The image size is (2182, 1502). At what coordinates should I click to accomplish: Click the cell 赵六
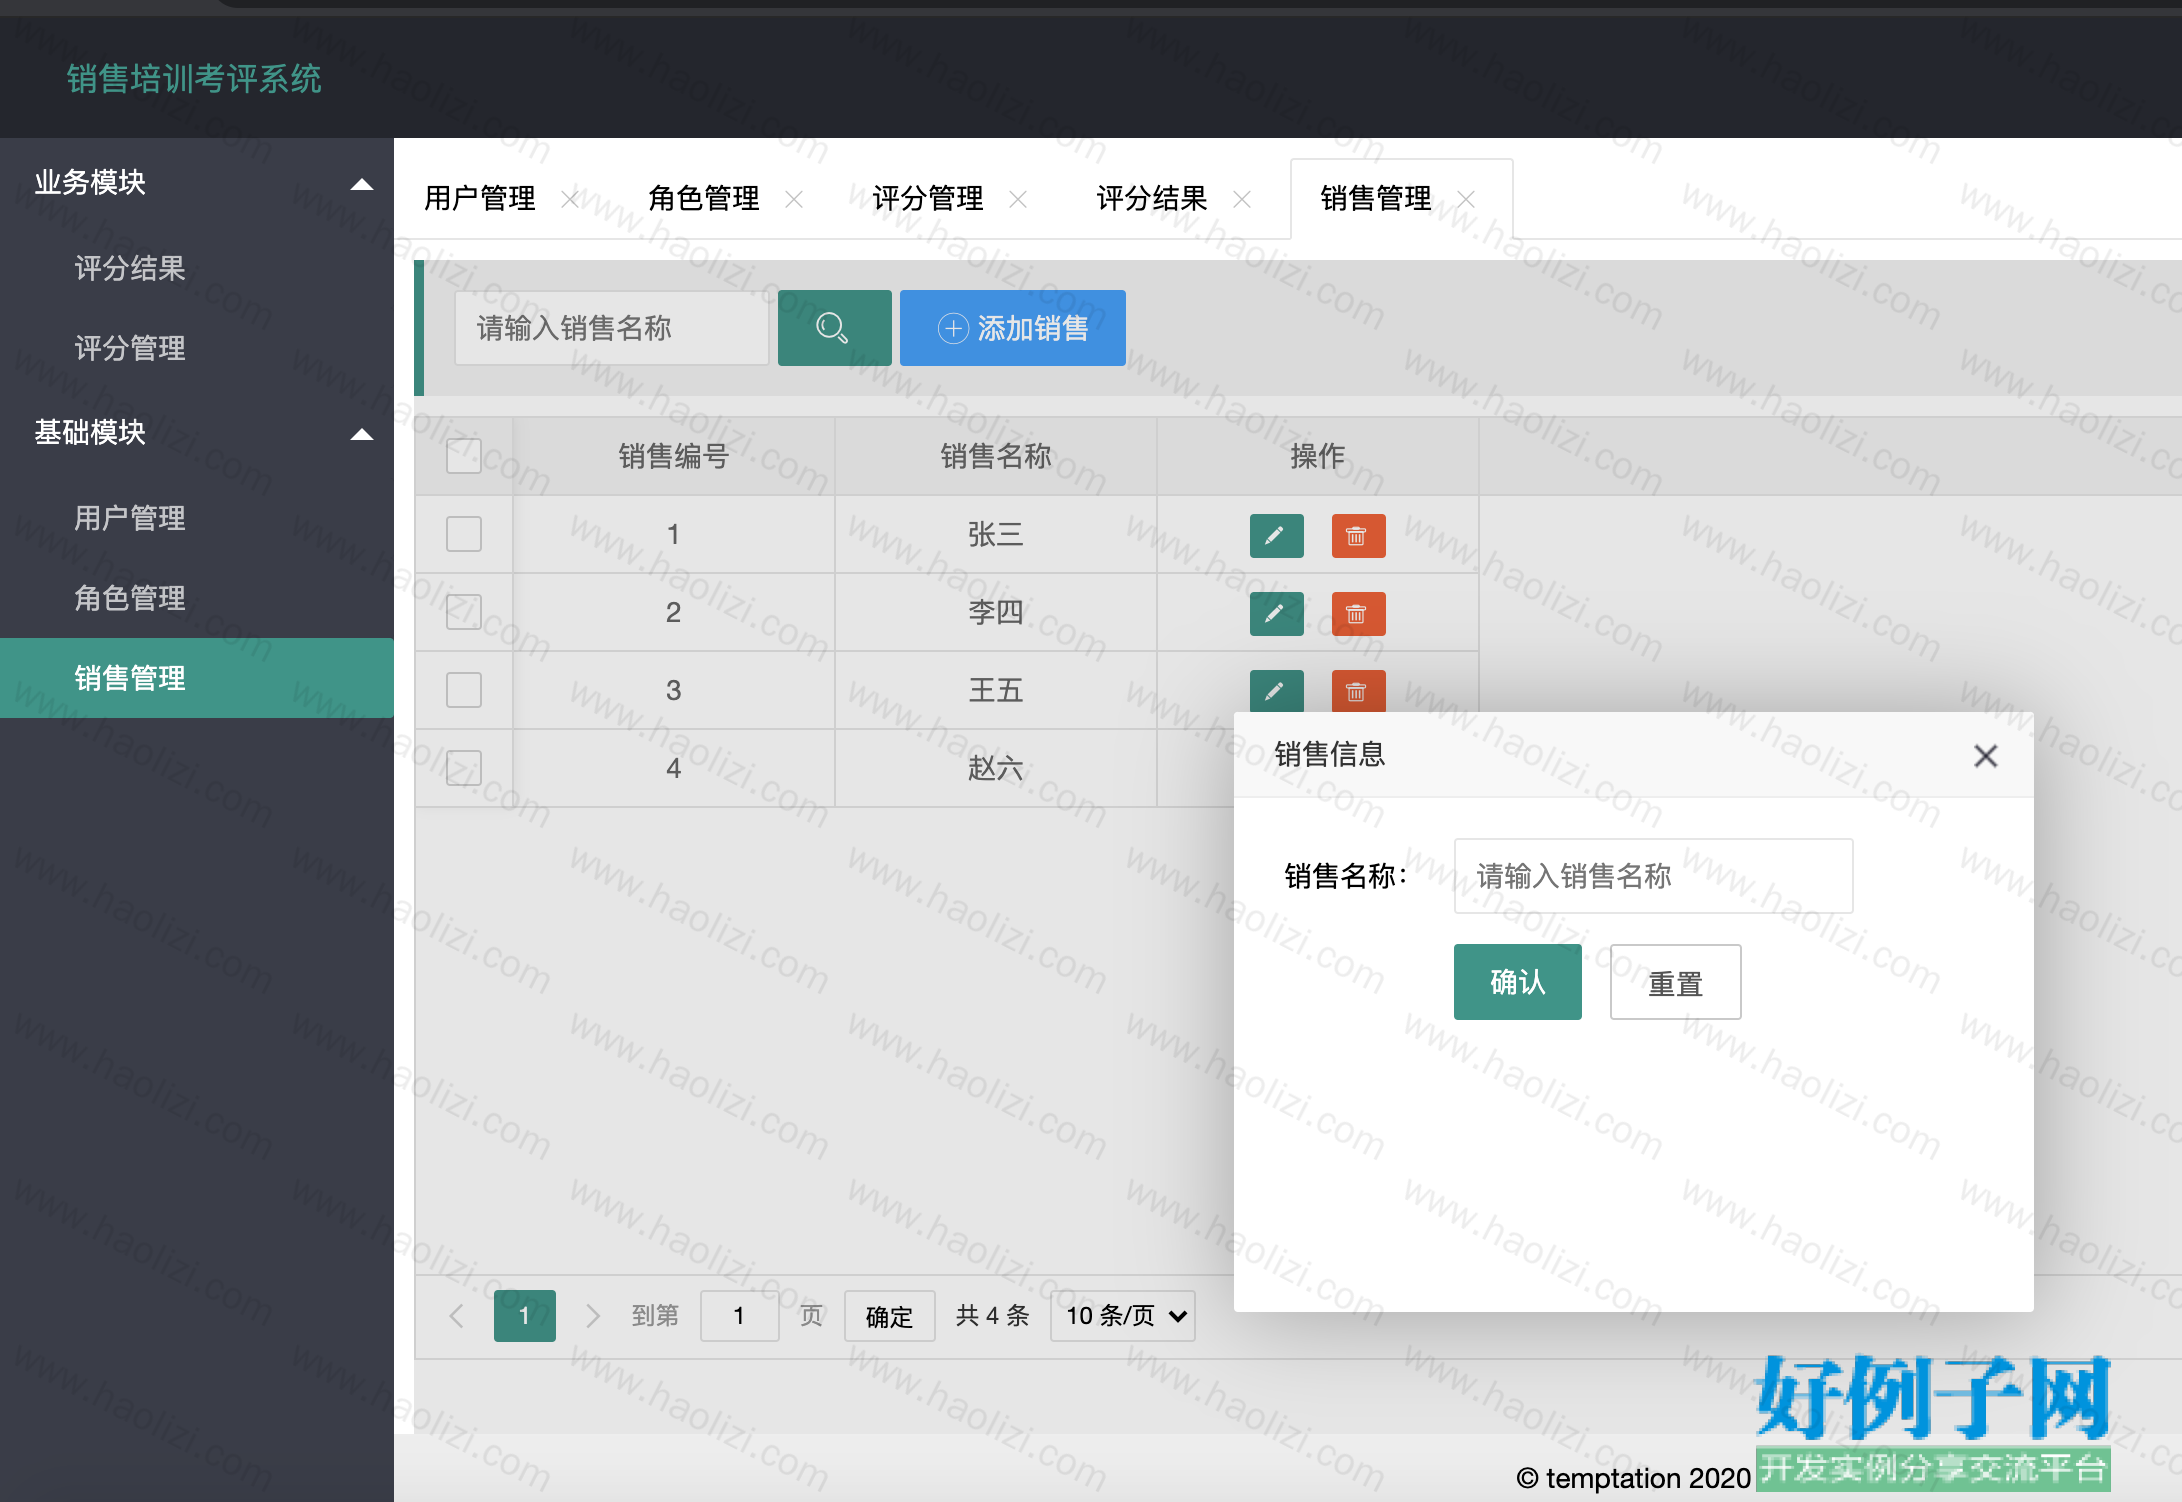[x=996, y=768]
